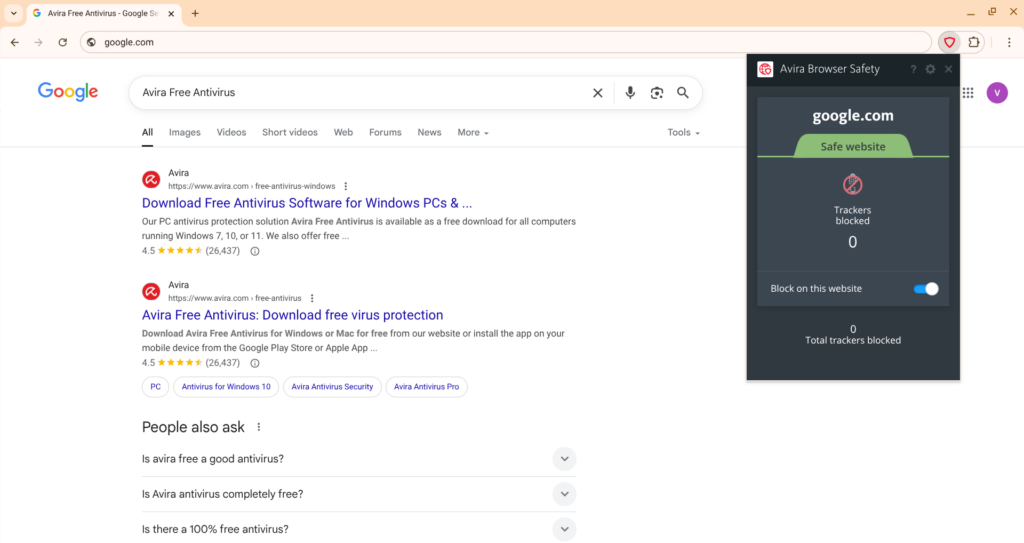Click the Google logo
The width and height of the screenshot is (1024, 543).
[68, 91]
